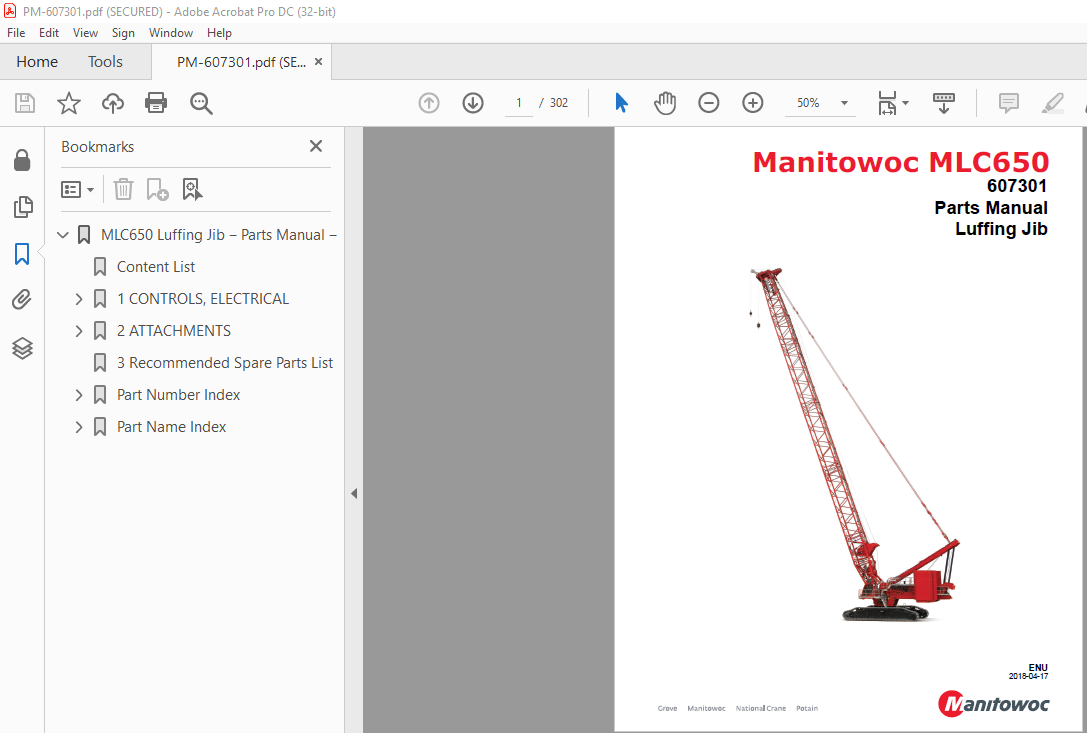Add file to starred with star icon
This screenshot has width=1087, height=733.
[x=69, y=103]
